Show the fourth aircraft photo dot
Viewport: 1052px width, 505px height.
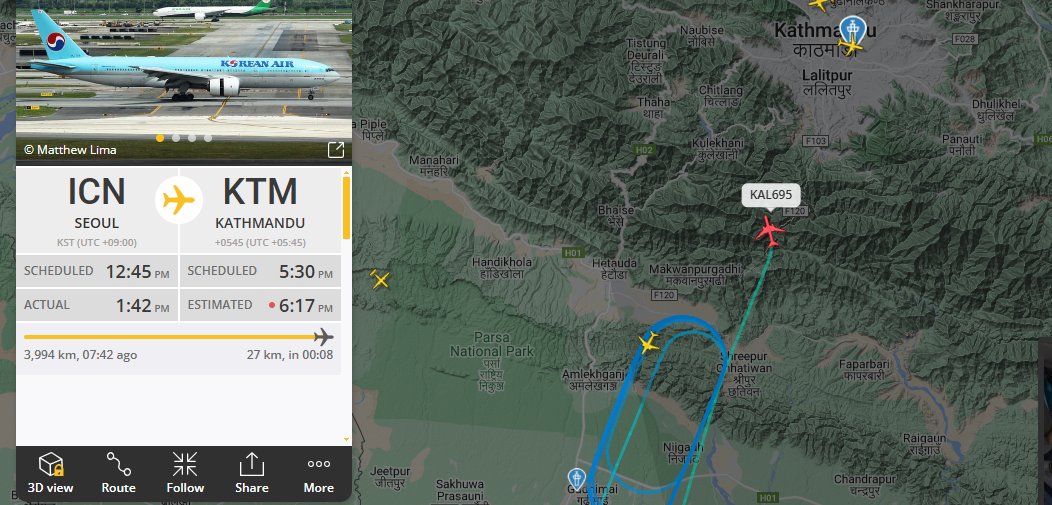[x=208, y=138]
